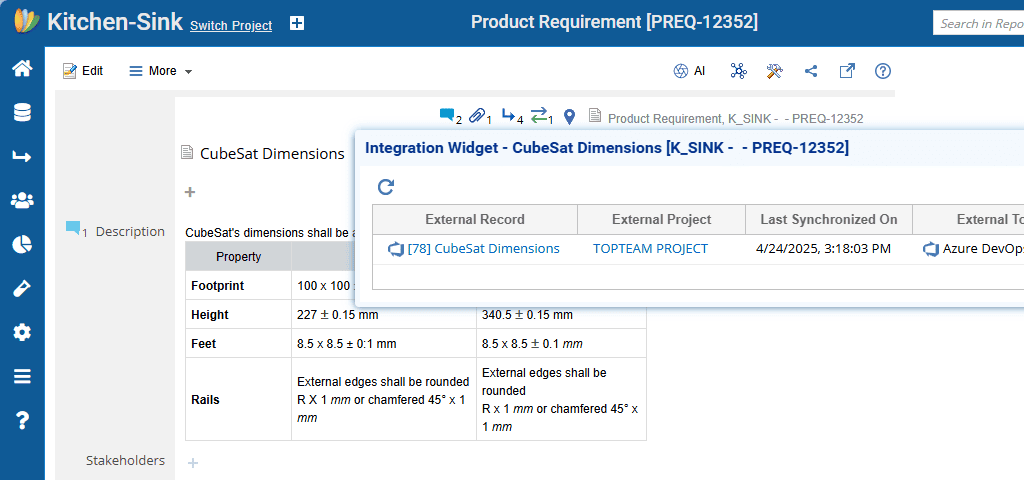This screenshot has width=1024, height=480.
Task: Open the hammer and wrench tools icon
Action: (x=774, y=71)
